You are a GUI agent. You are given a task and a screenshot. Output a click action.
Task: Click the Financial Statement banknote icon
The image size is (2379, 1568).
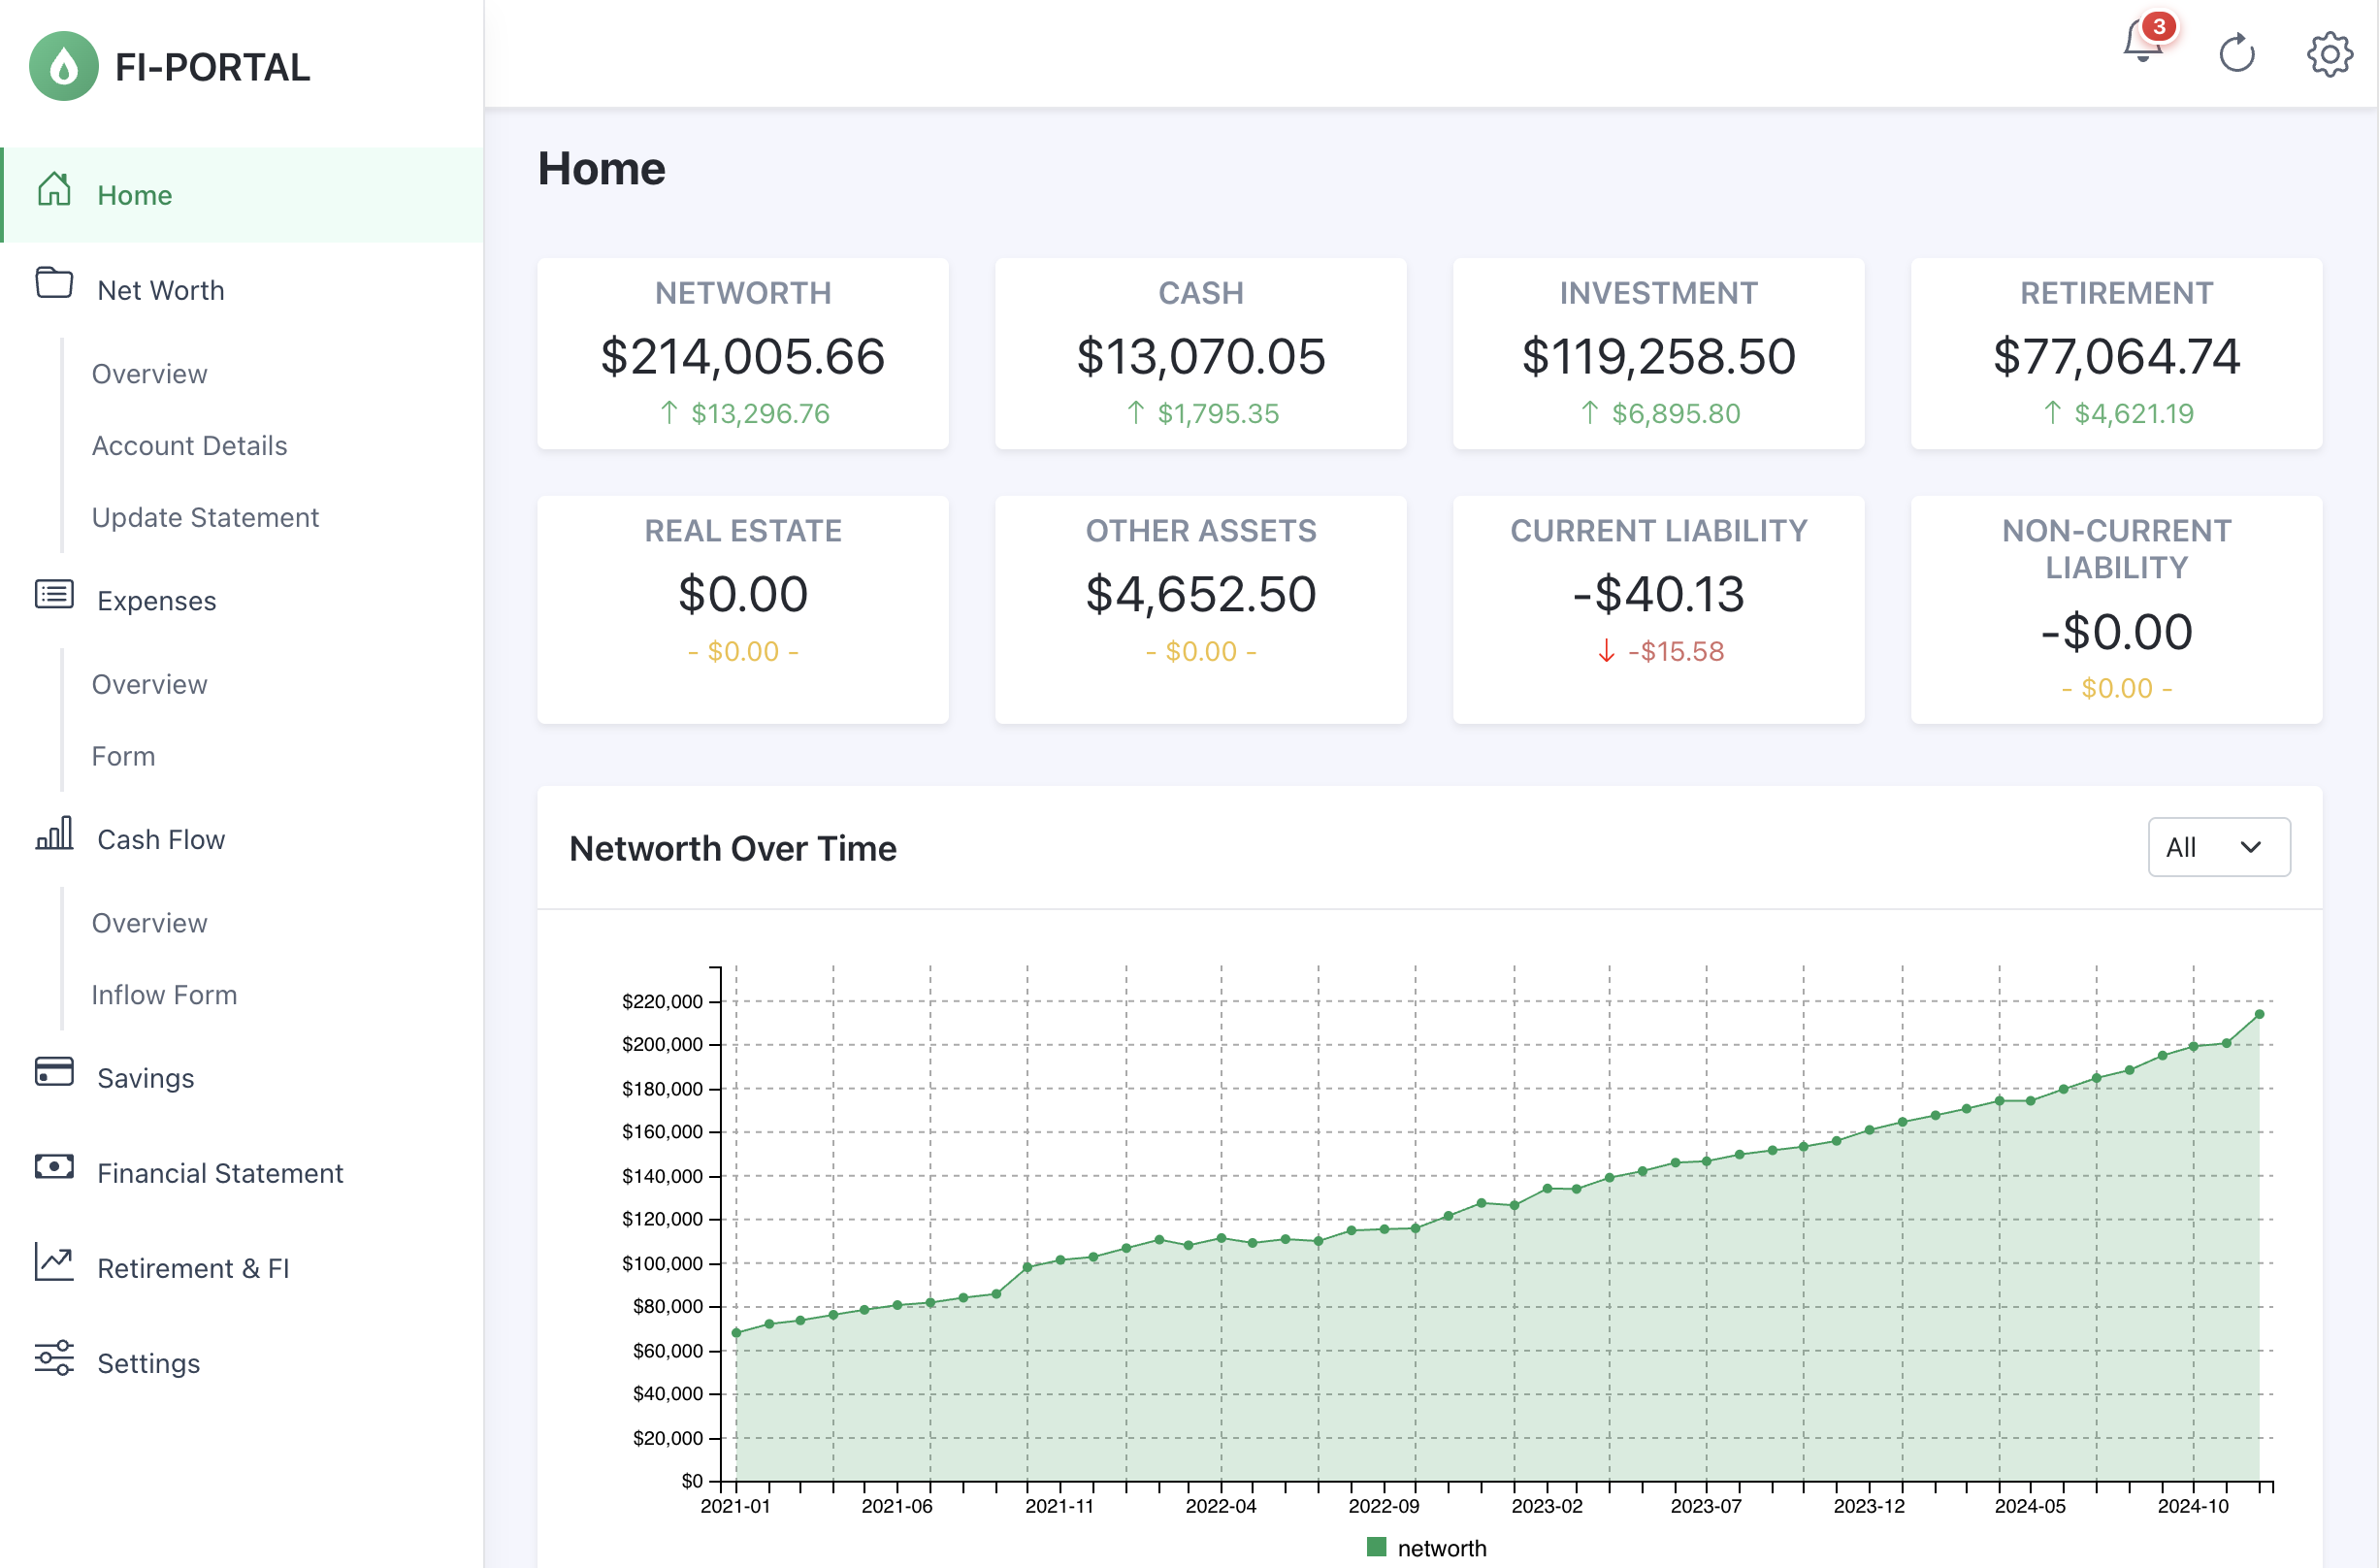click(x=54, y=1167)
